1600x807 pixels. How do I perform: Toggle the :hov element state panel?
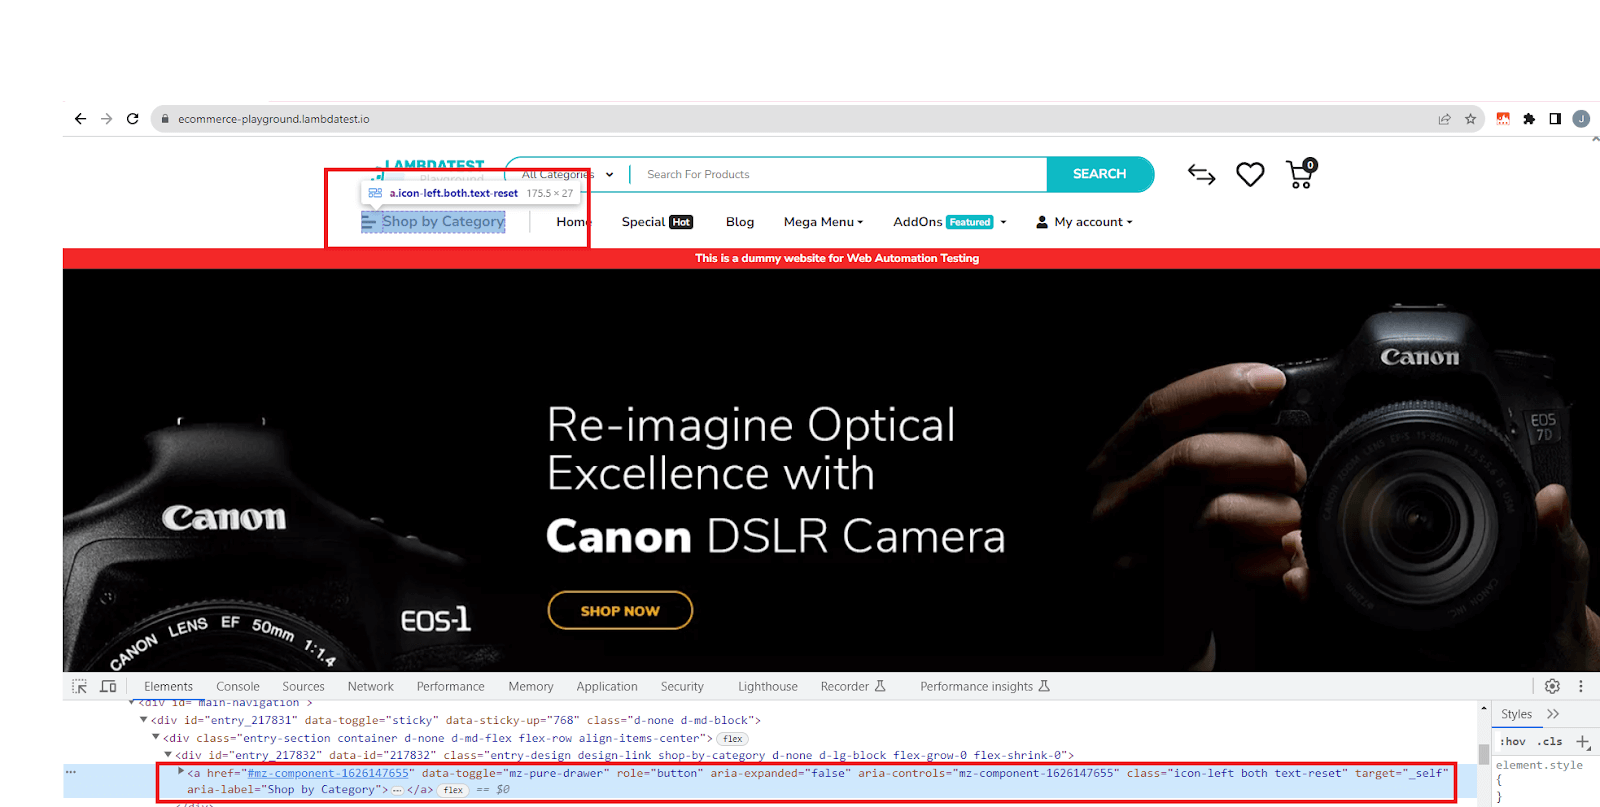tap(1513, 741)
